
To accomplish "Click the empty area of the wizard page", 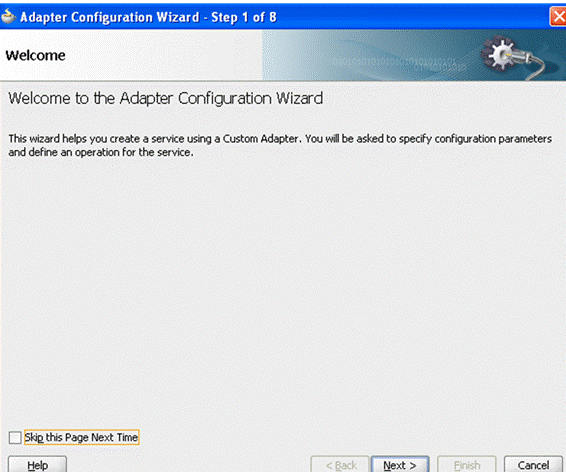I will pyautogui.click(x=282, y=289).
